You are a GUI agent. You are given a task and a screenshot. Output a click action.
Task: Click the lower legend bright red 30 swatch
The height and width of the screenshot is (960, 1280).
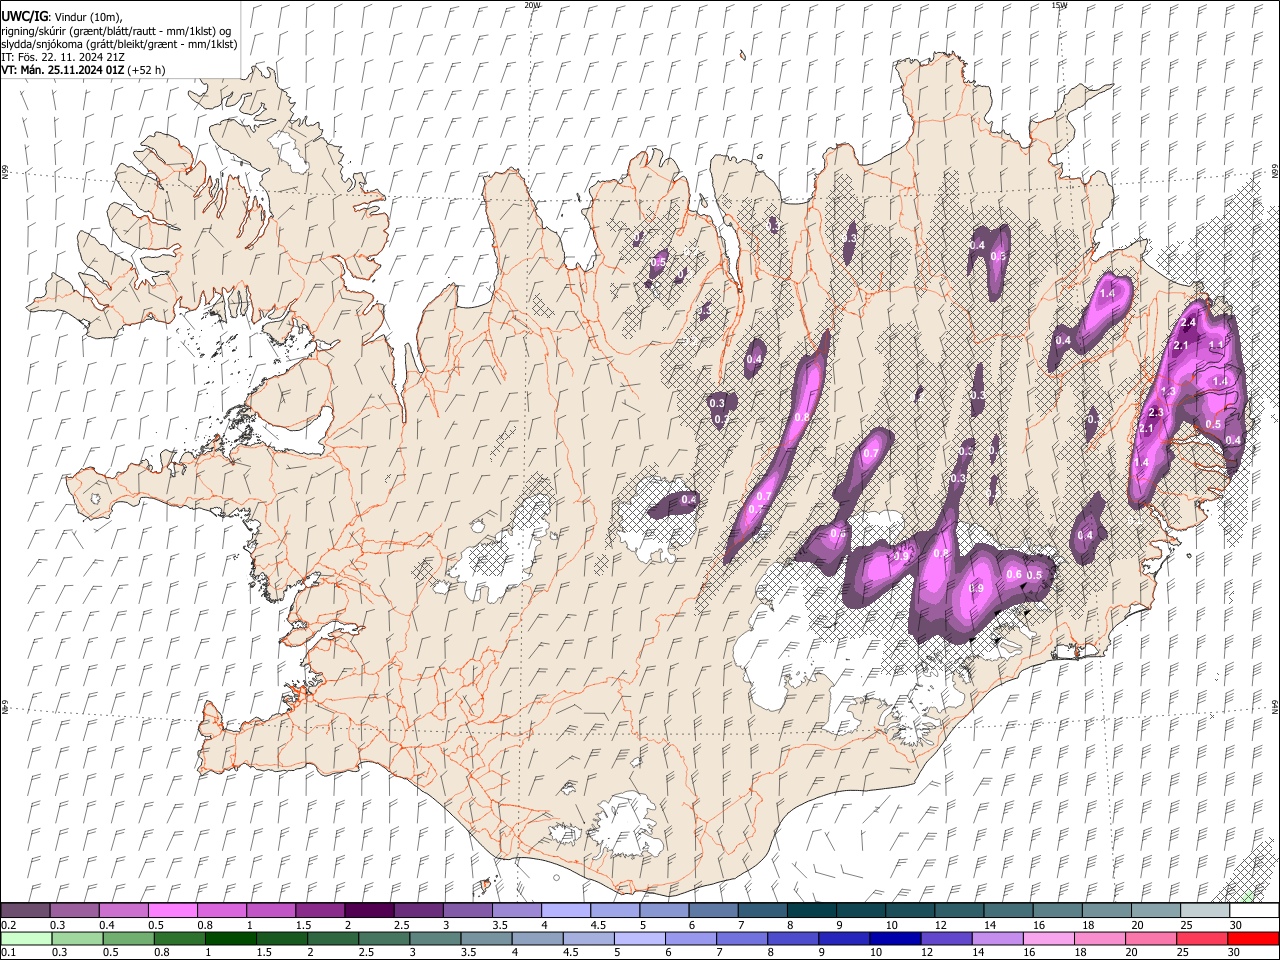[1253, 938]
